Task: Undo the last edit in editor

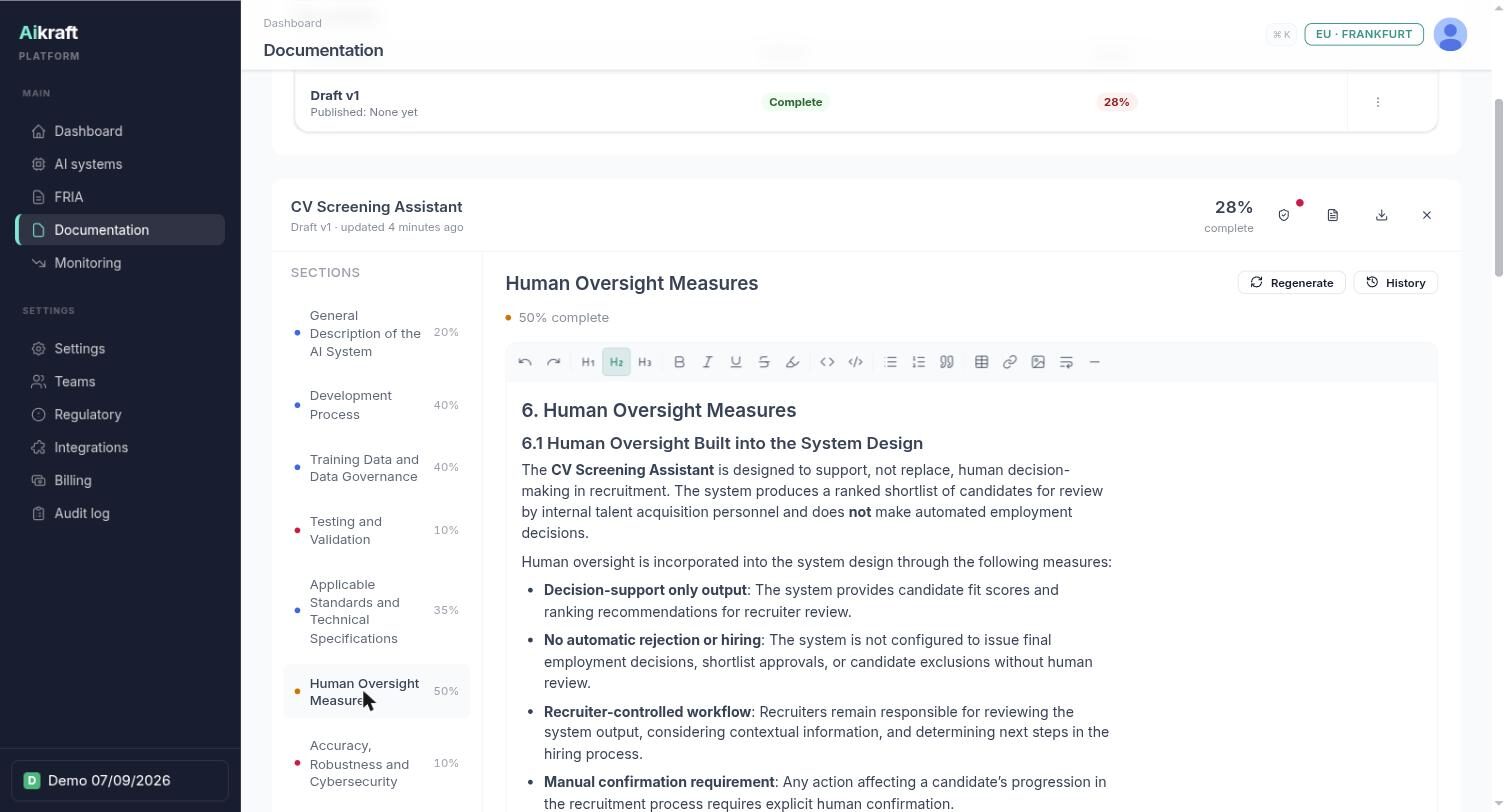Action: (x=525, y=362)
